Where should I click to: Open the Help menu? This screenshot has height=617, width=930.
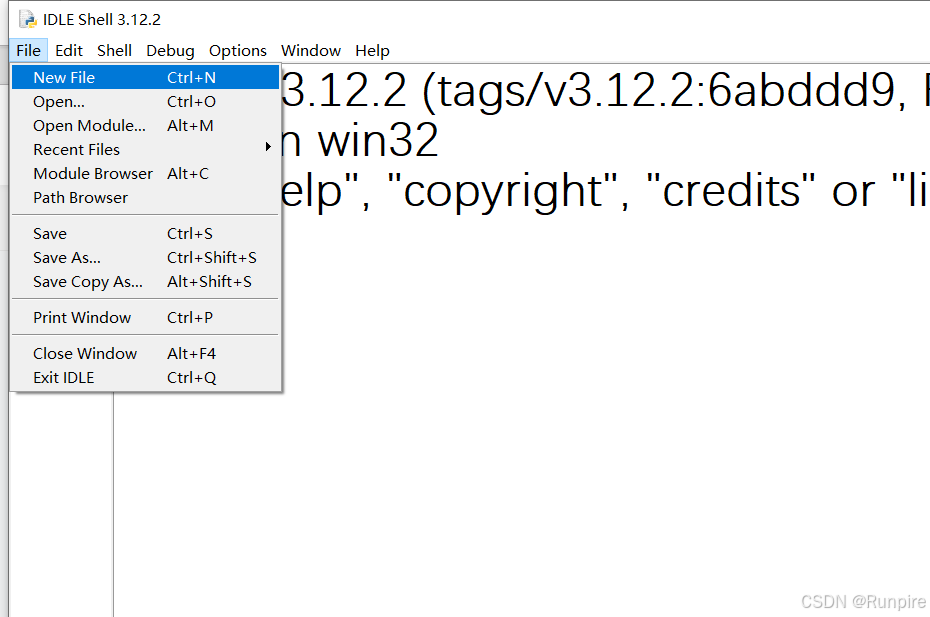coord(372,50)
